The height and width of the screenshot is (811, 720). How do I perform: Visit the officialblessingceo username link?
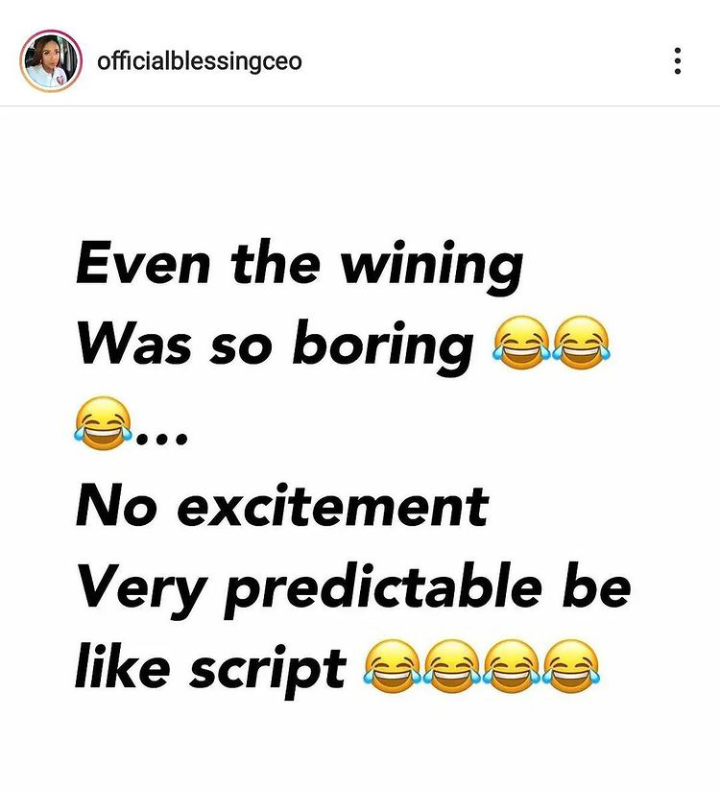click(x=200, y=61)
